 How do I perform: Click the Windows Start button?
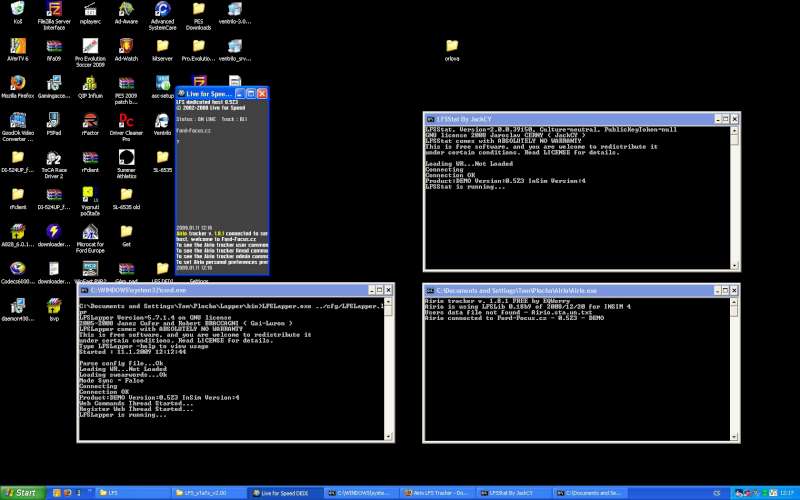click(22, 492)
